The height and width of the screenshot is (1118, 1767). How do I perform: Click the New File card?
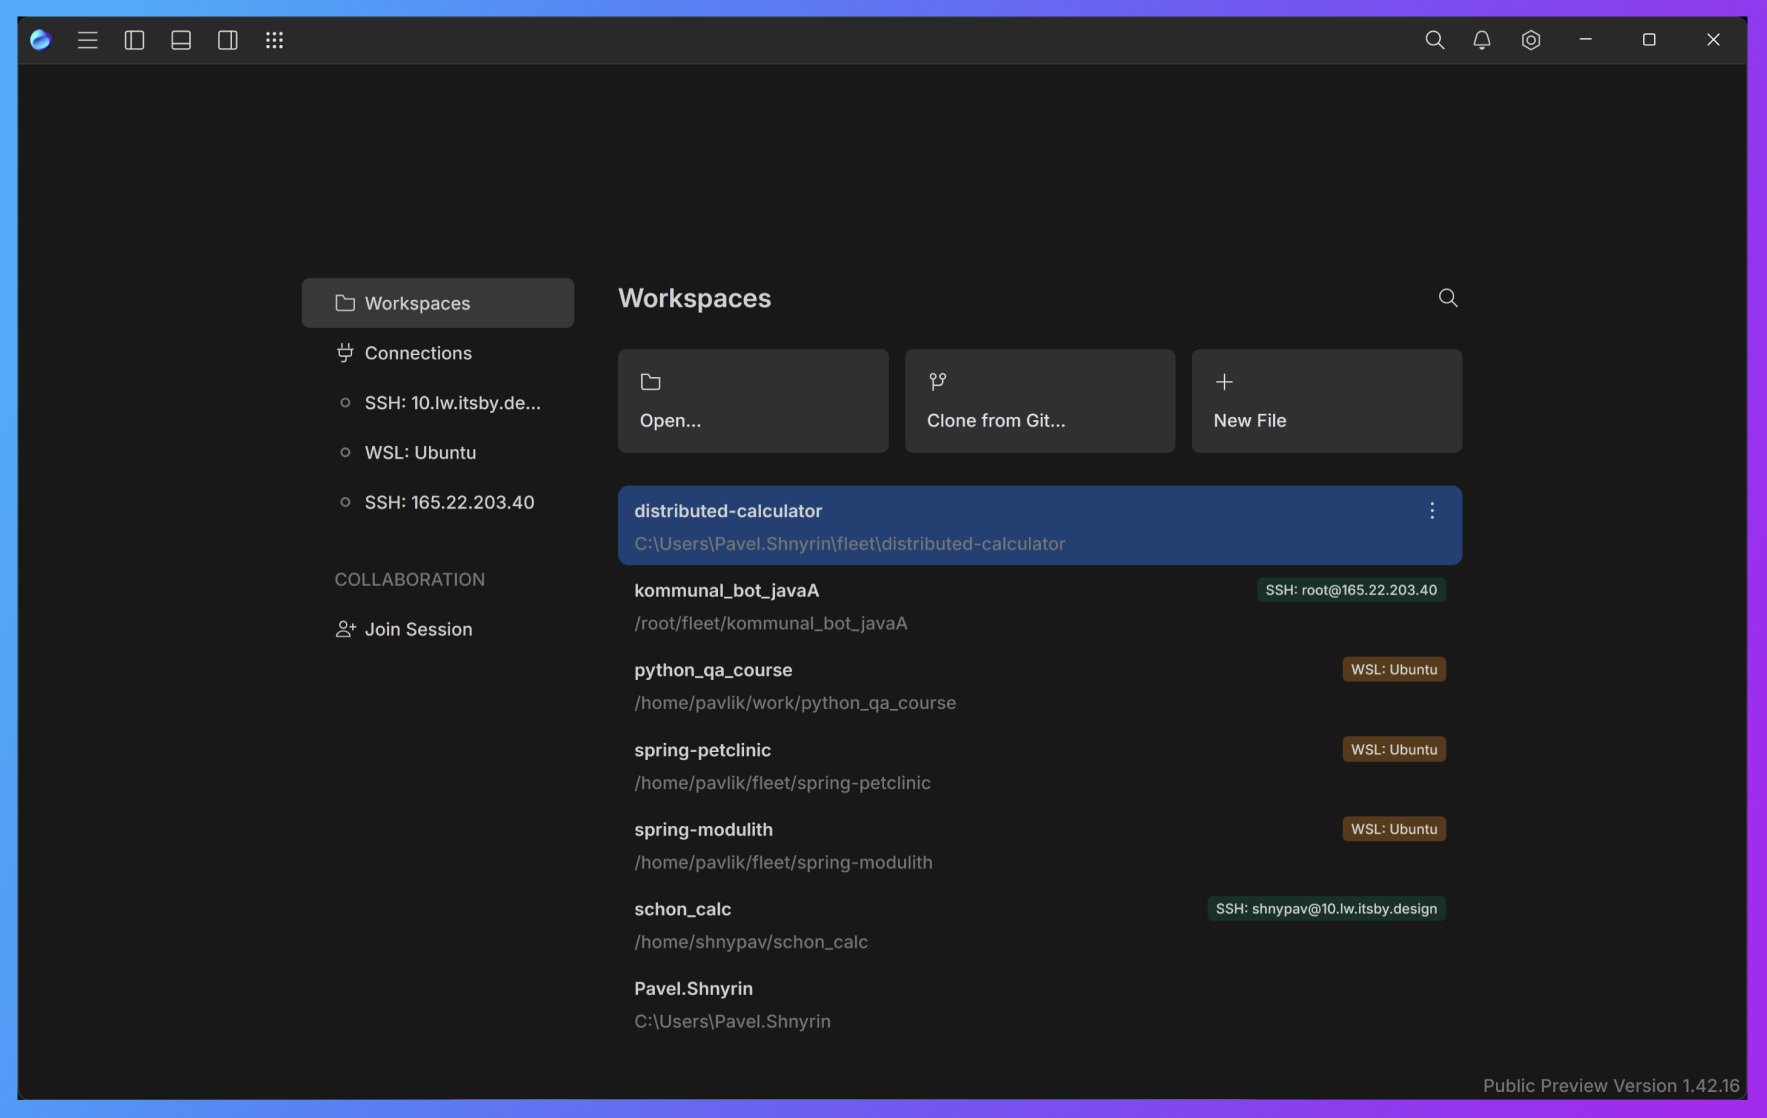tap(1327, 401)
